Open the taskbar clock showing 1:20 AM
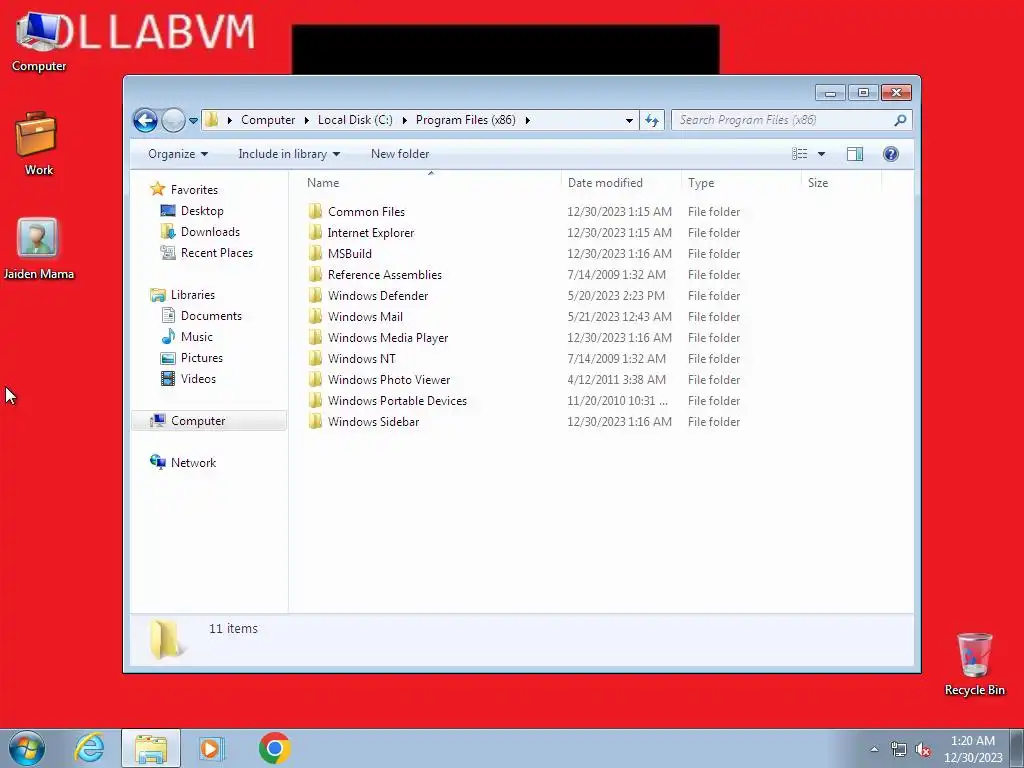Viewport: 1024px width, 768px height. click(x=973, y=749)
